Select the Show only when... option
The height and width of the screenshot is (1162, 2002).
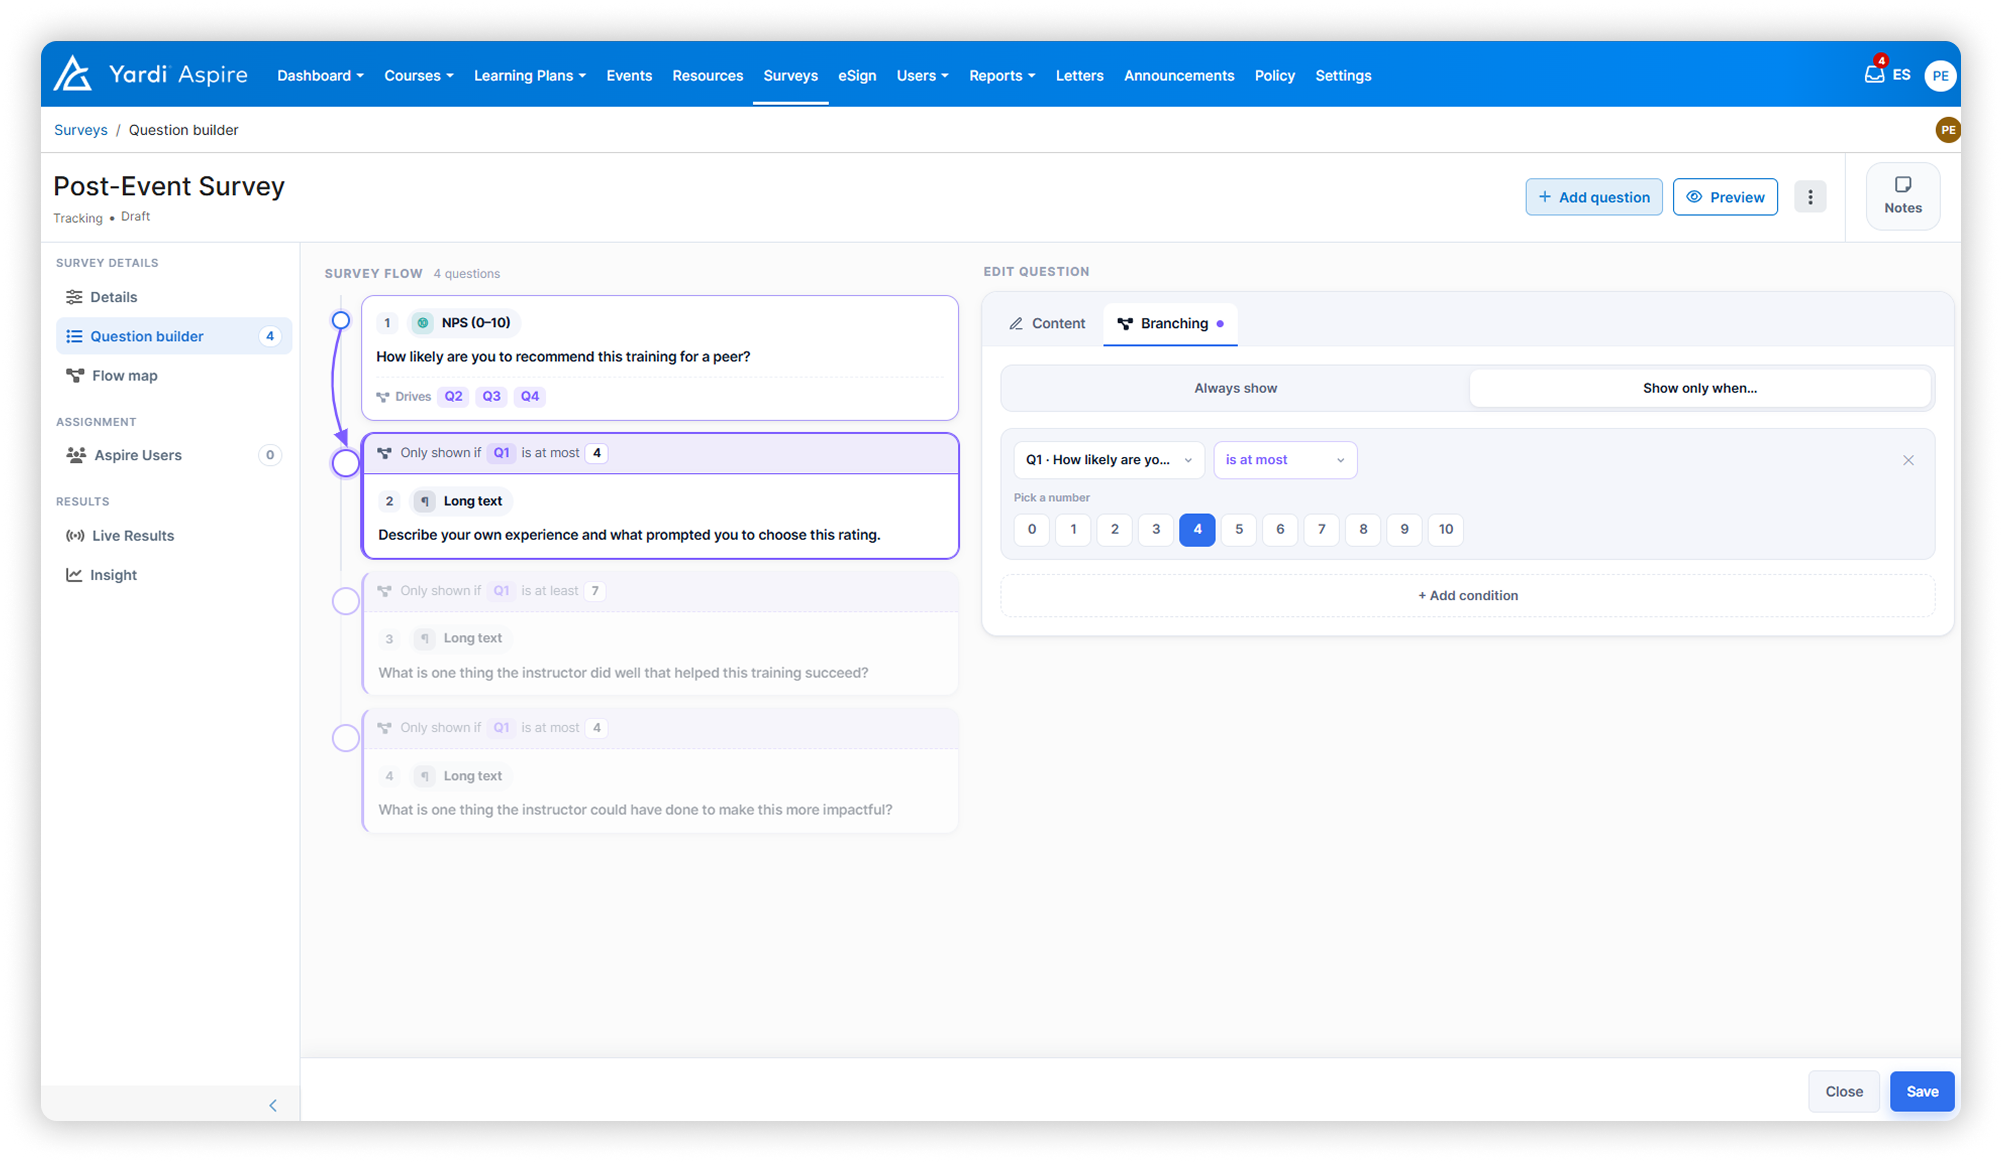(1699, 388)
